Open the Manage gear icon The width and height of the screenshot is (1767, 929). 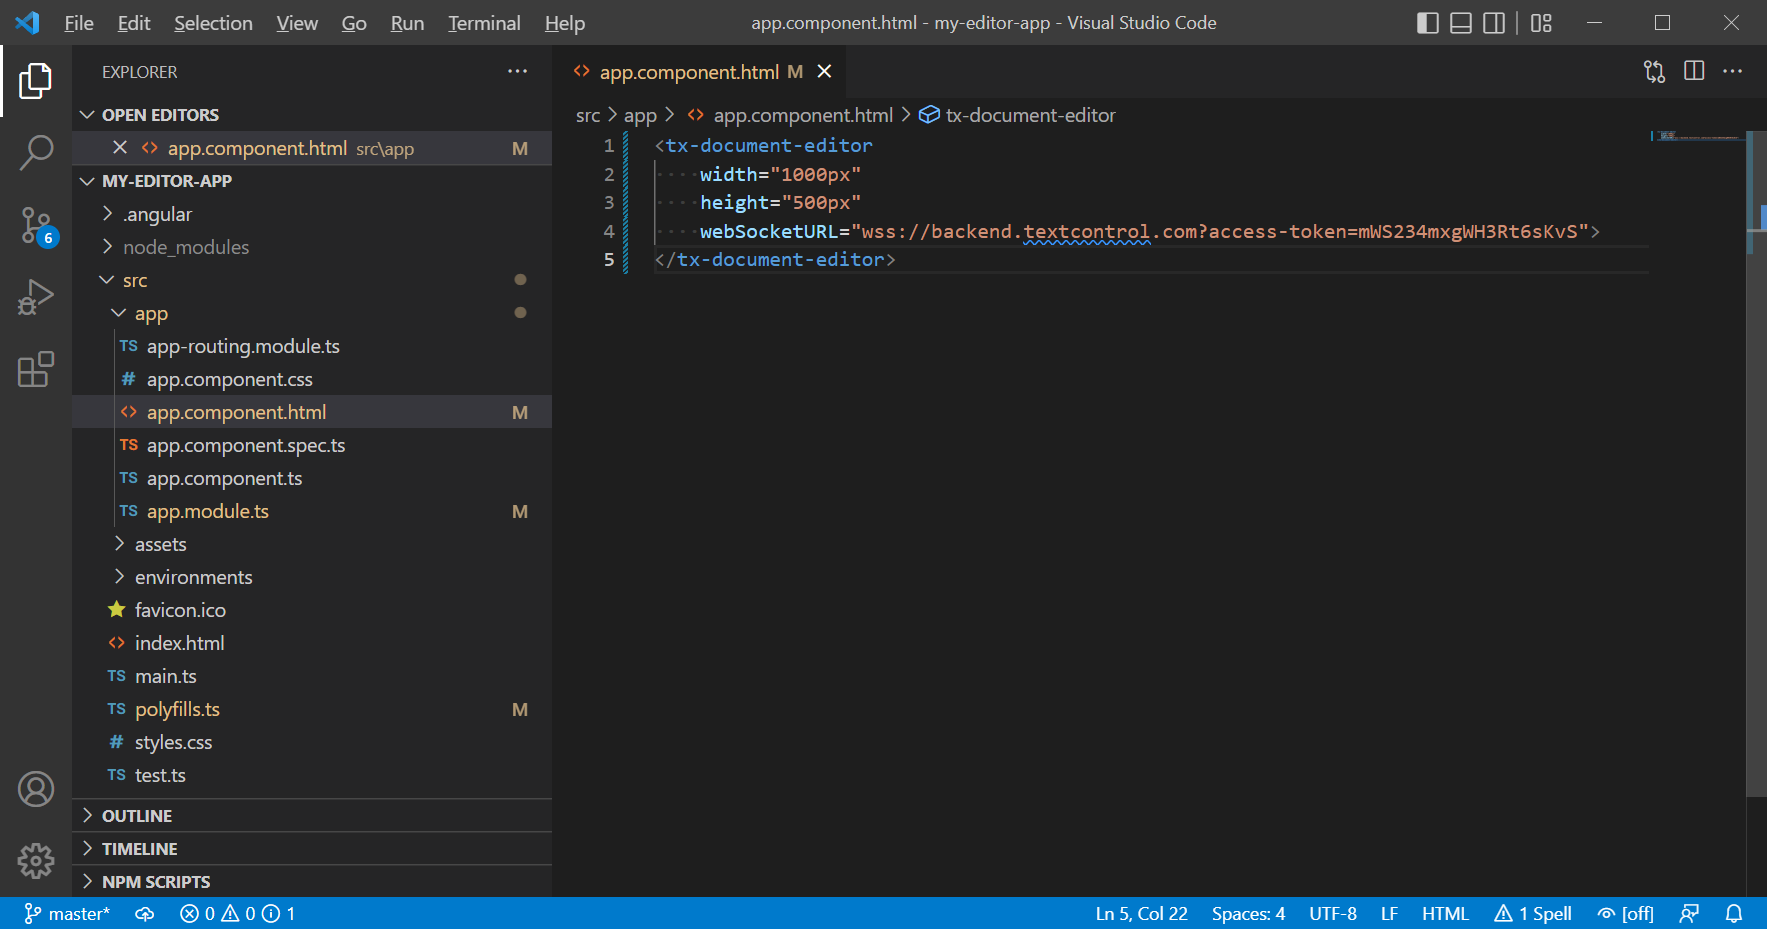[x=36, y=861]
